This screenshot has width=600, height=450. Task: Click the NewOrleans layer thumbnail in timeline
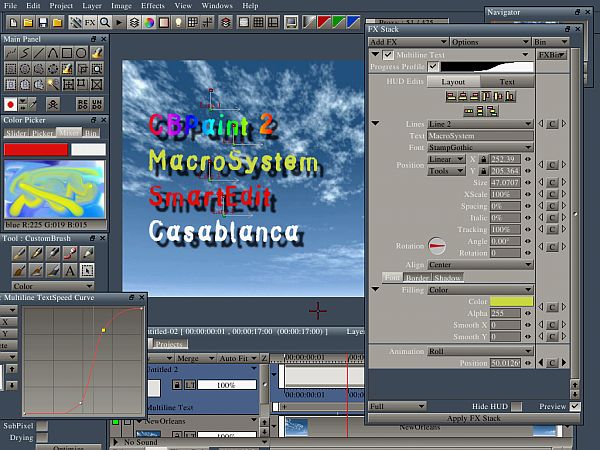point(296,427)
